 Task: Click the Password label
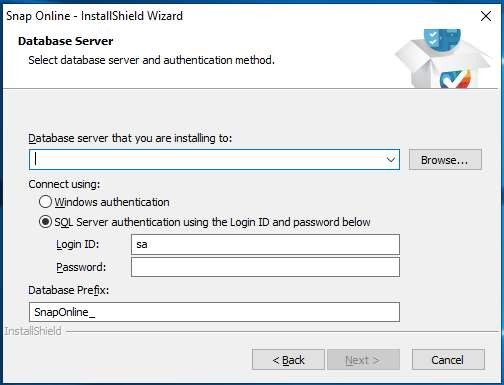(81, 267)
